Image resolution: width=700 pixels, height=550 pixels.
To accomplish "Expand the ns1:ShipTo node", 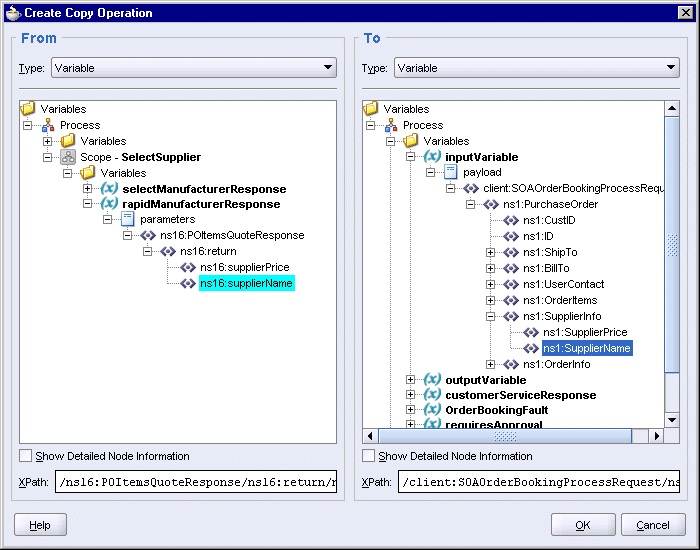I will [x=490, y=253].
